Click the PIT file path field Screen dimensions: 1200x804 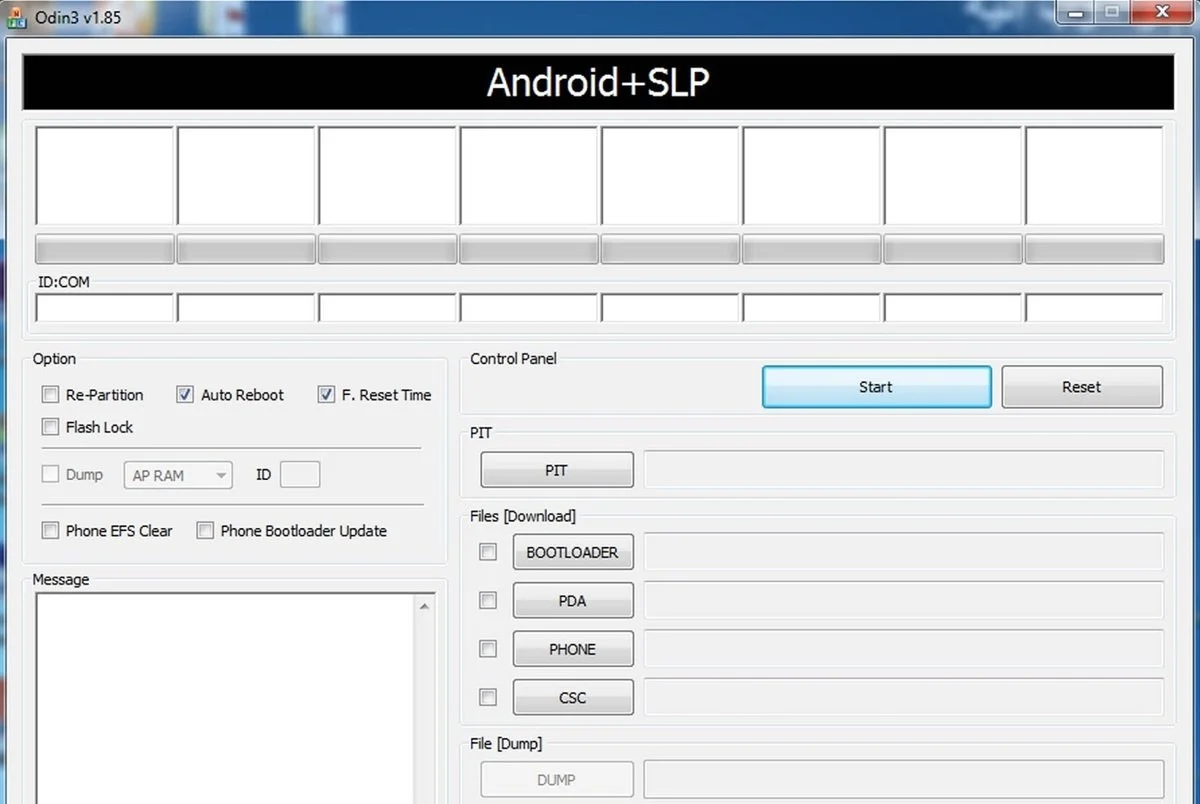tap(904, 470)
